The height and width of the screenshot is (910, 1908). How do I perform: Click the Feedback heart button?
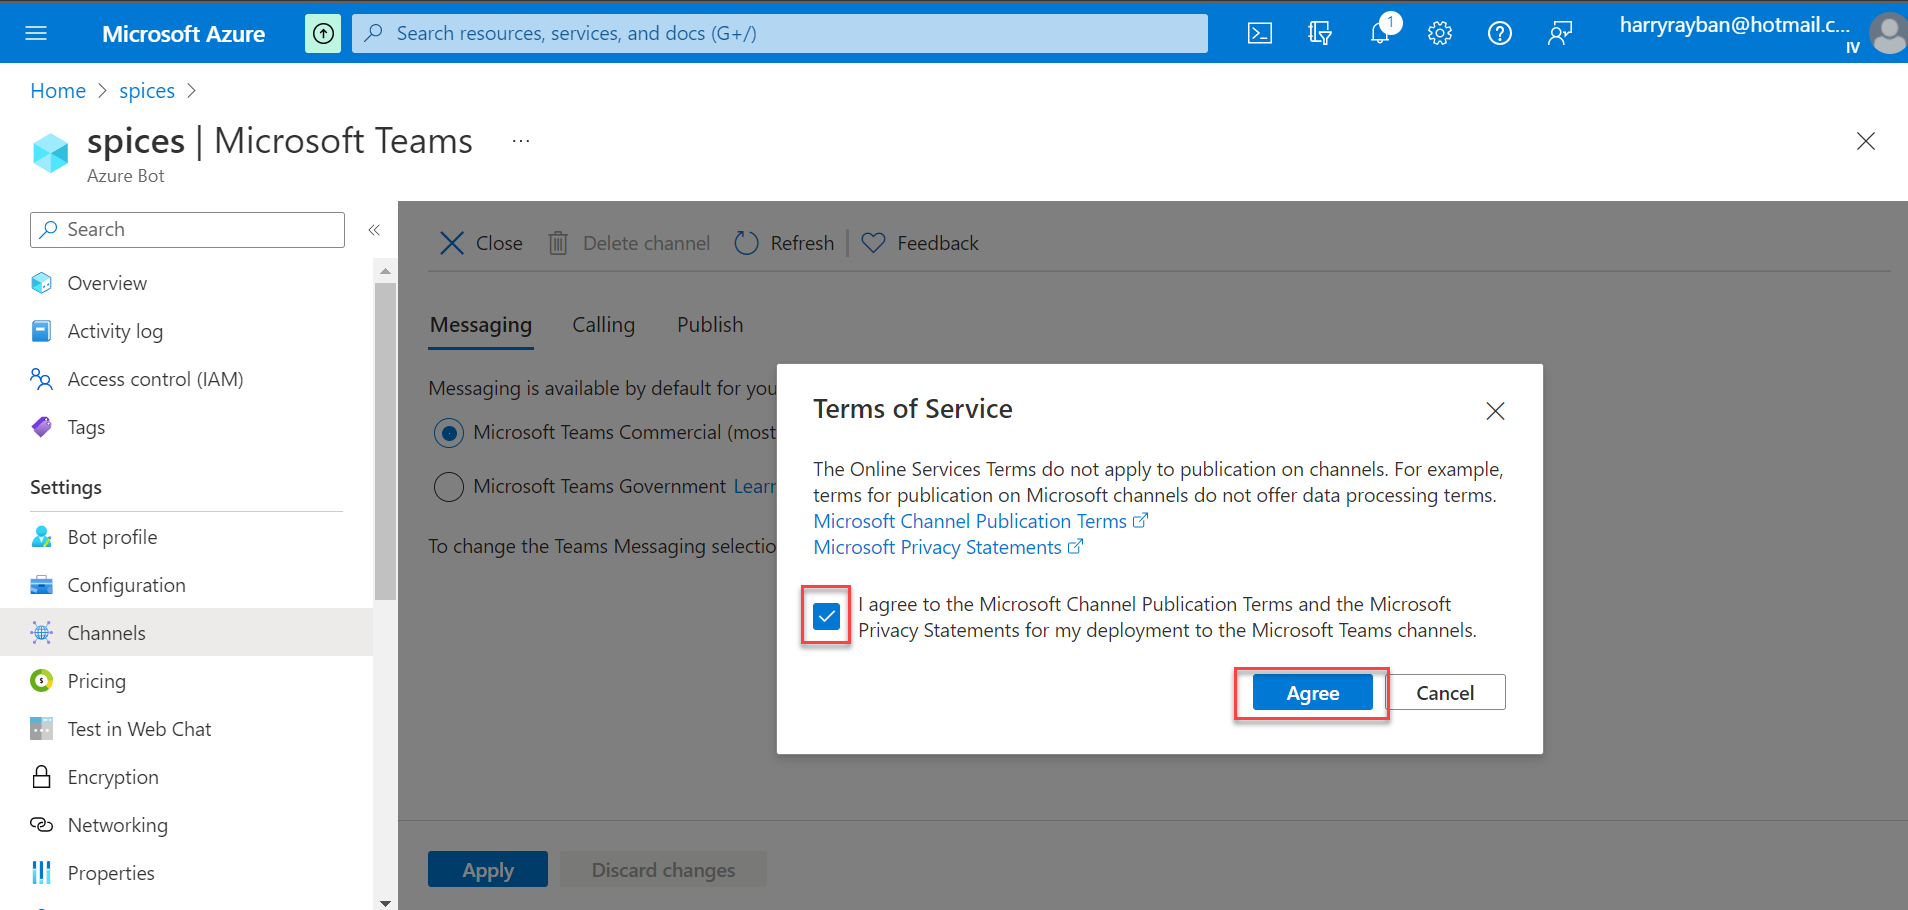(920, 243)
